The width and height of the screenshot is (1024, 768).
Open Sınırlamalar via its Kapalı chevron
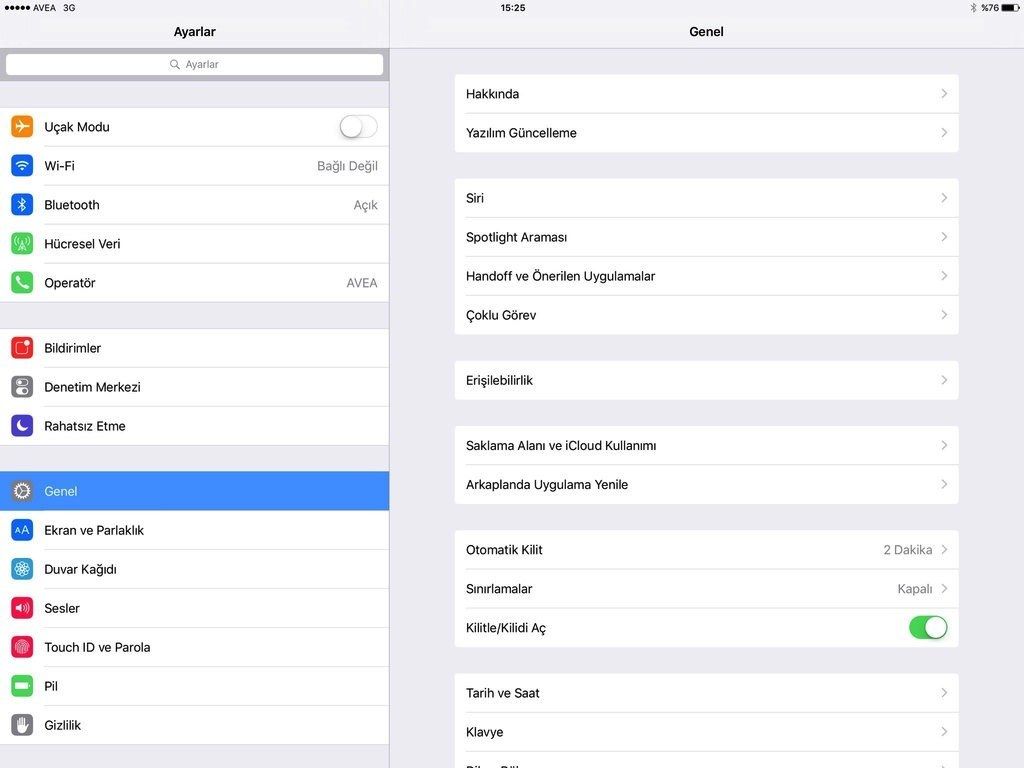(x=943, y=589)
